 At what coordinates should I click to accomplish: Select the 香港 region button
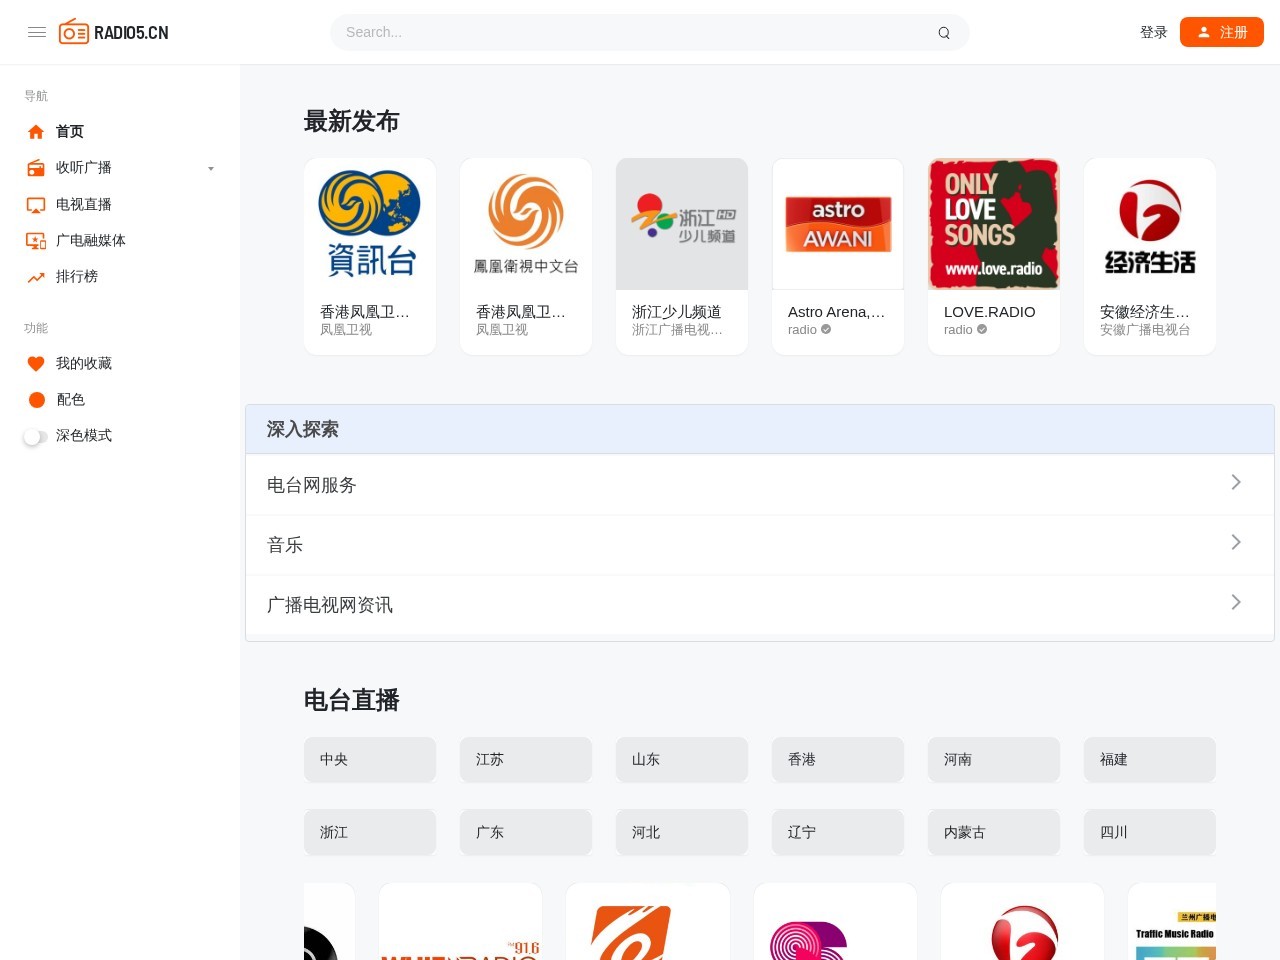pyautogui.click(x=838, y=760)
